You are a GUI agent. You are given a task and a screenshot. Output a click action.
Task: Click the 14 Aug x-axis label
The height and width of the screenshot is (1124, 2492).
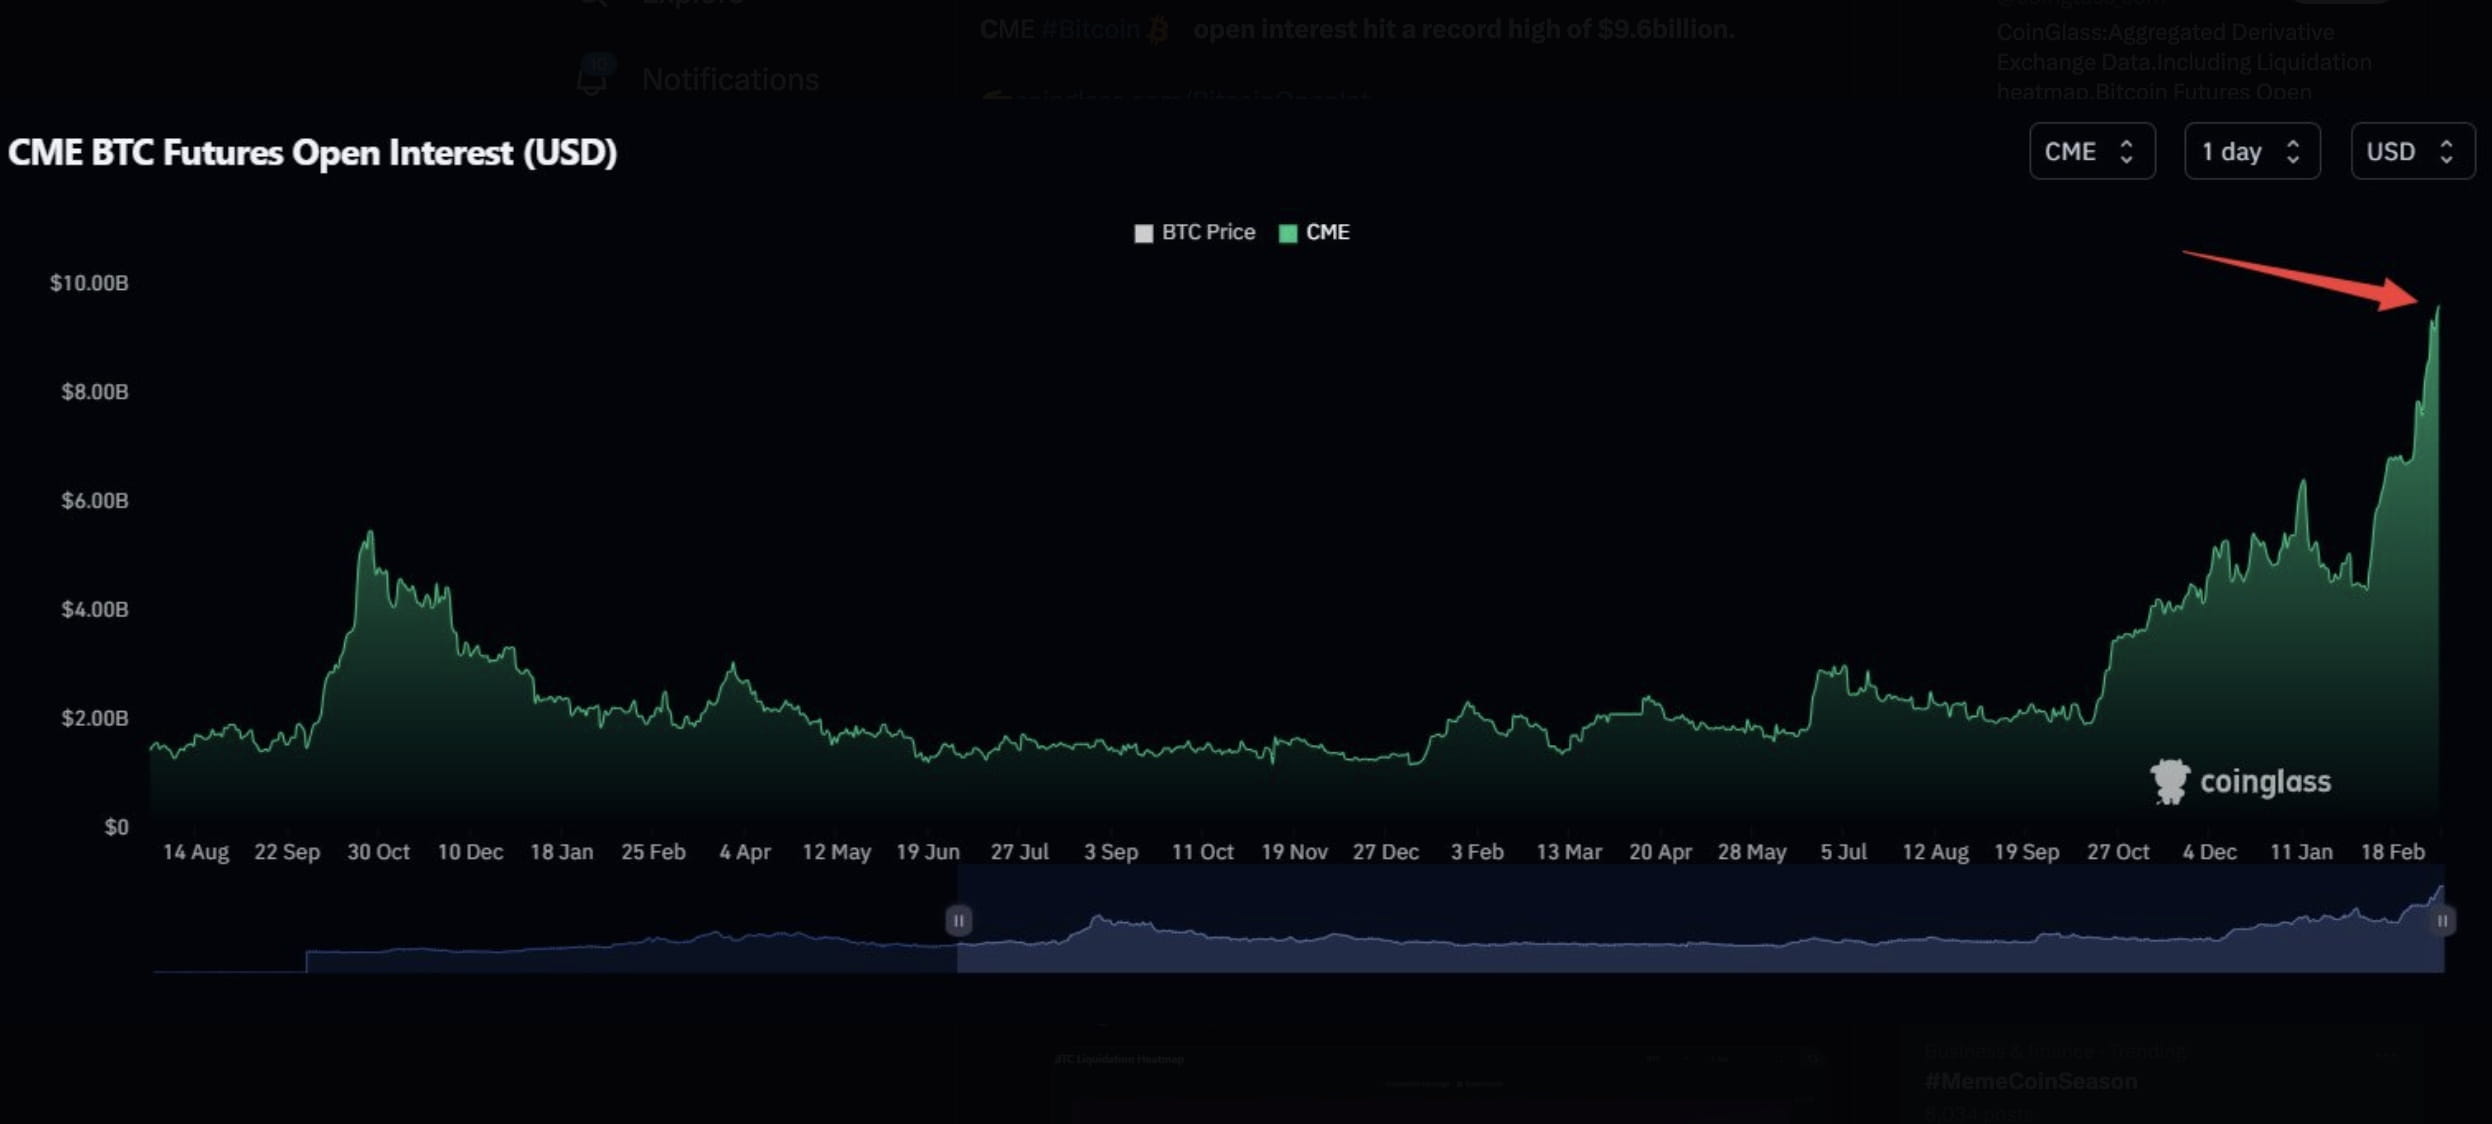tap(196, 852)
